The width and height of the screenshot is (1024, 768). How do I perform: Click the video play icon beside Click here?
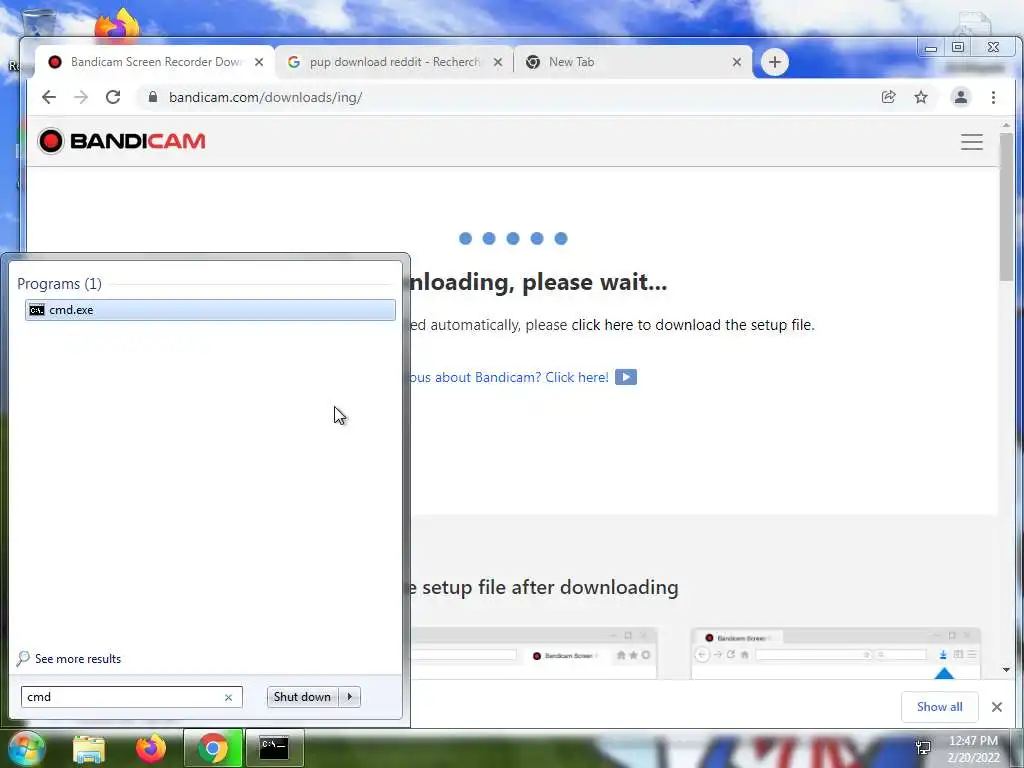point(626,377)
